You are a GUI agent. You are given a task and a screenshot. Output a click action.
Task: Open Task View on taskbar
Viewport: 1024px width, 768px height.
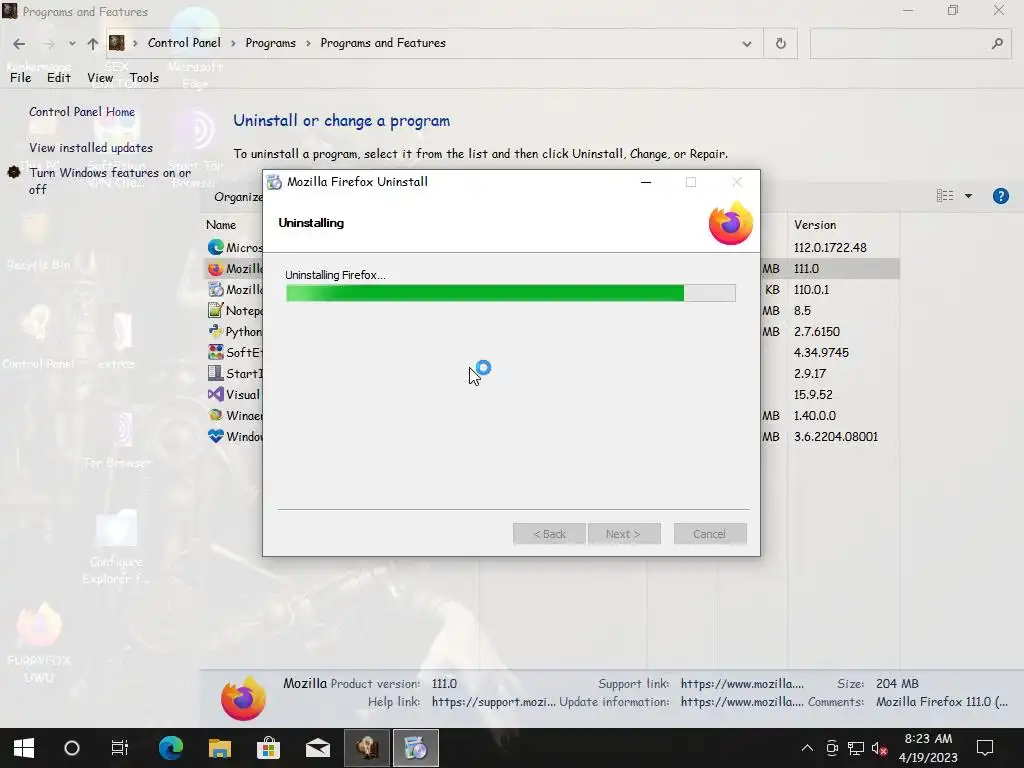click(120, 748)
